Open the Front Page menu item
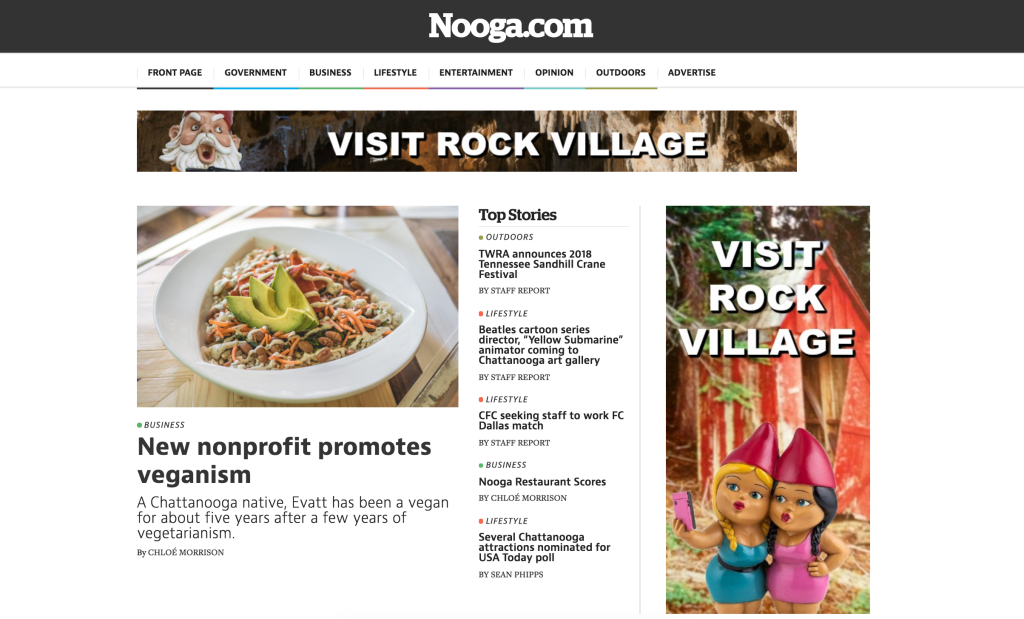1024x619 pixels. tap(174, 72)
